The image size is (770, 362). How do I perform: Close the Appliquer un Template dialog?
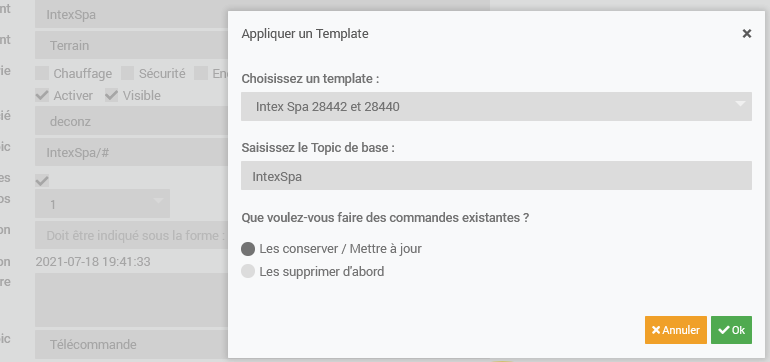[x=746, y=33]
